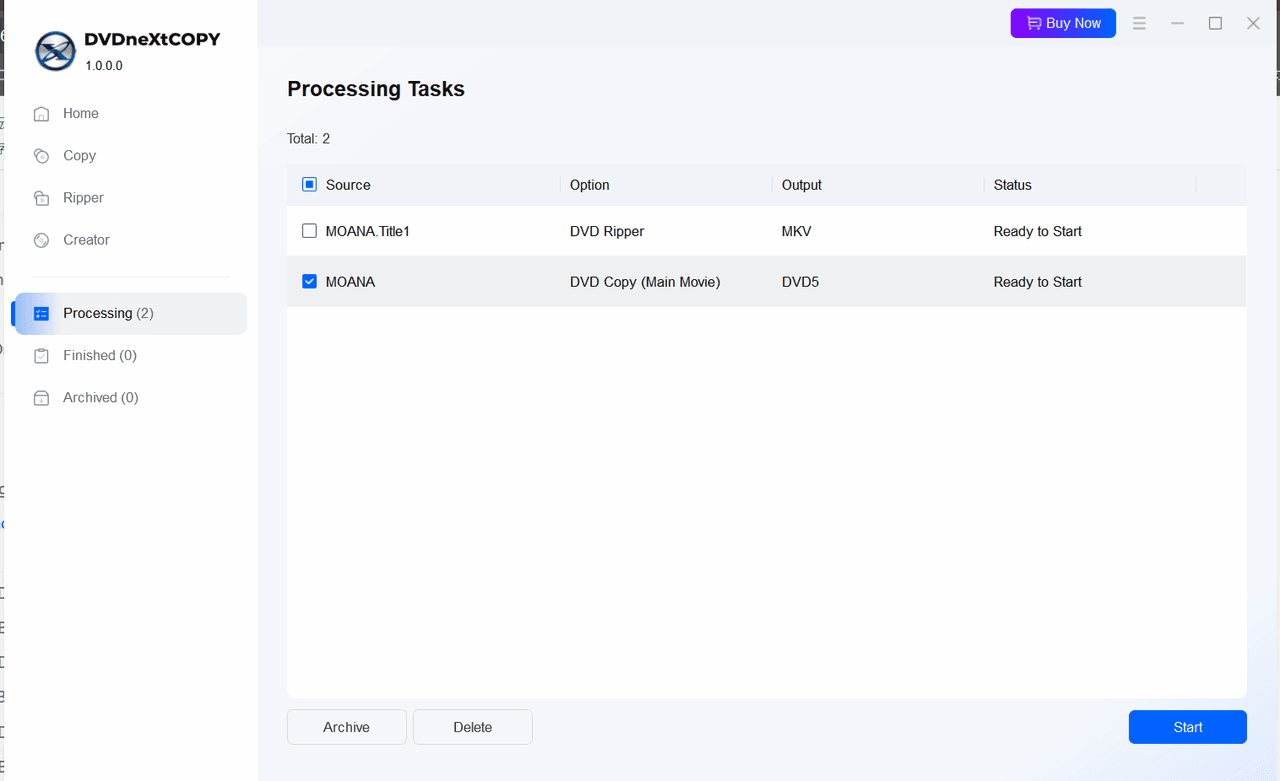Select the MOANA source name
Screen dimensions: 1280x781
(351, 282)
